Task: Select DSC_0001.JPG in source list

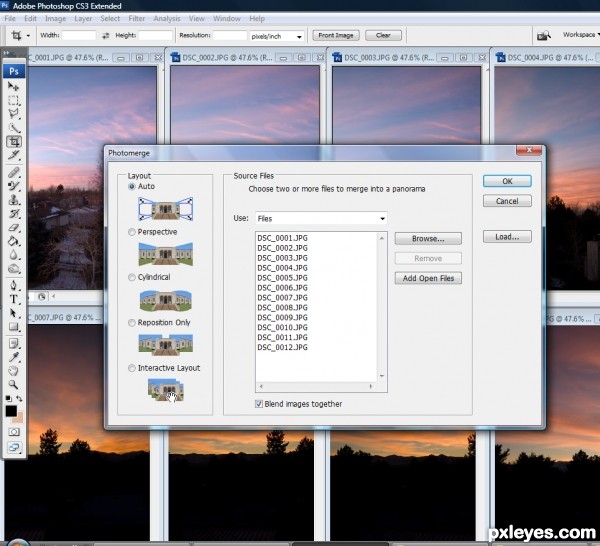Action: point(282,238)
